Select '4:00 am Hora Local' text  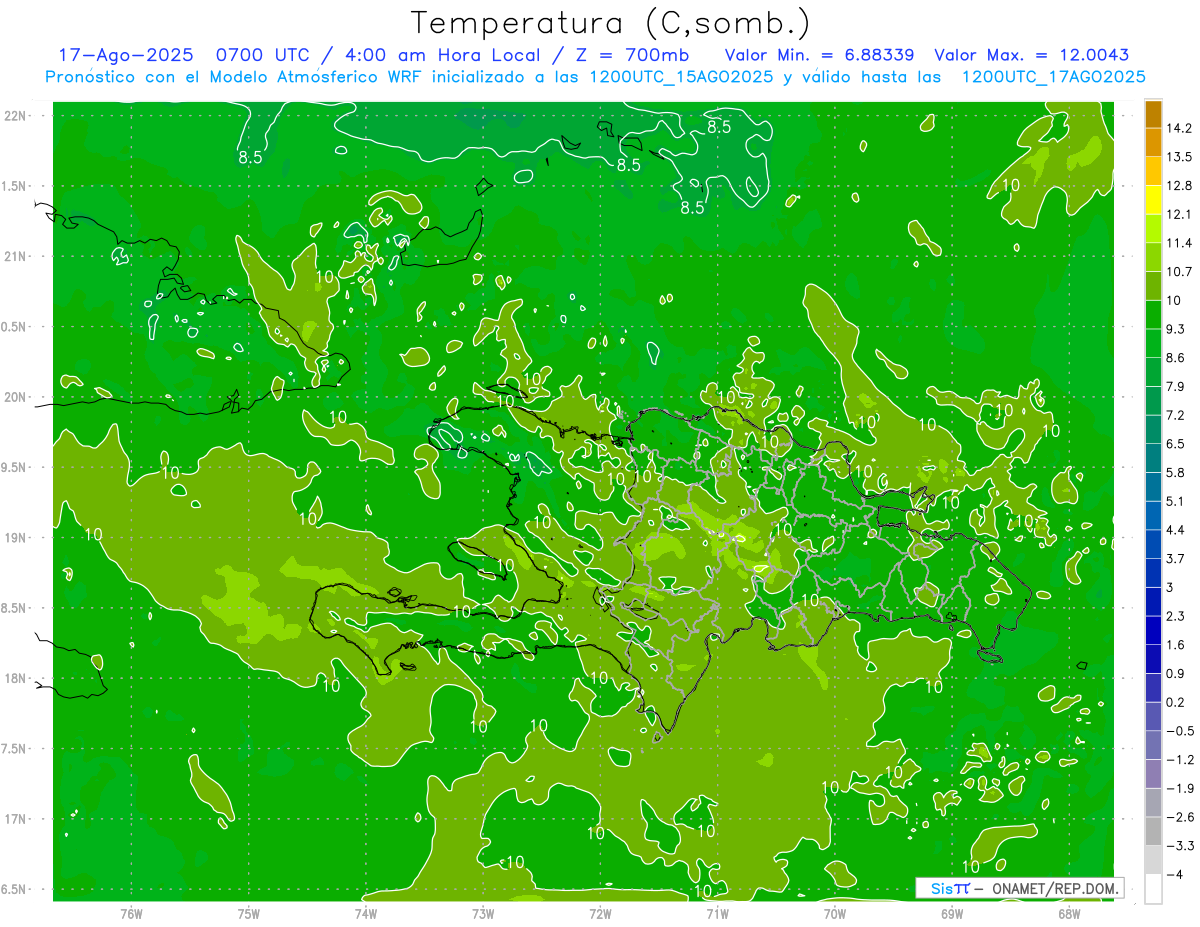coord(443,54)
